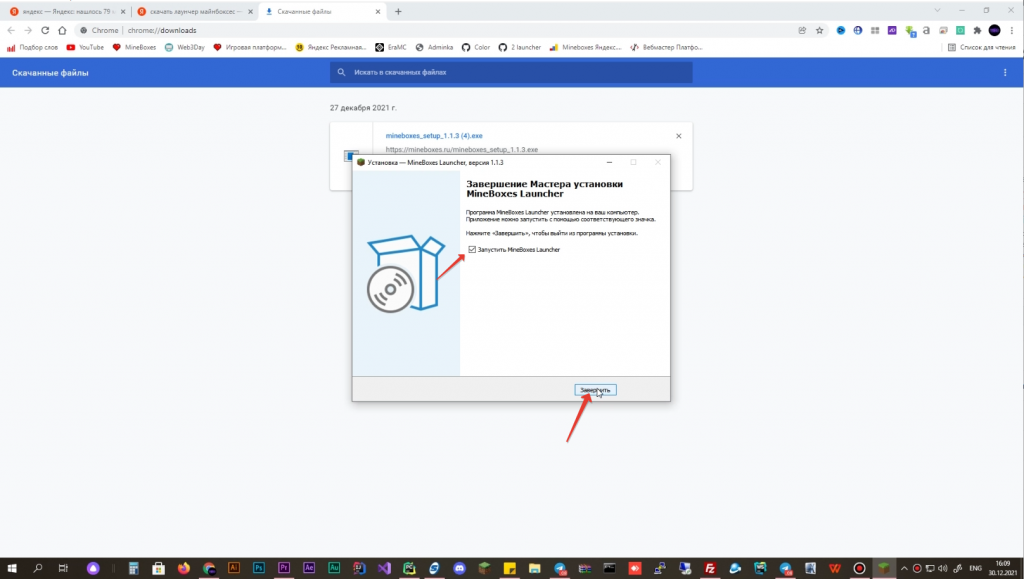Open the downloads page three-dot menu

(x=1005, y=73)
